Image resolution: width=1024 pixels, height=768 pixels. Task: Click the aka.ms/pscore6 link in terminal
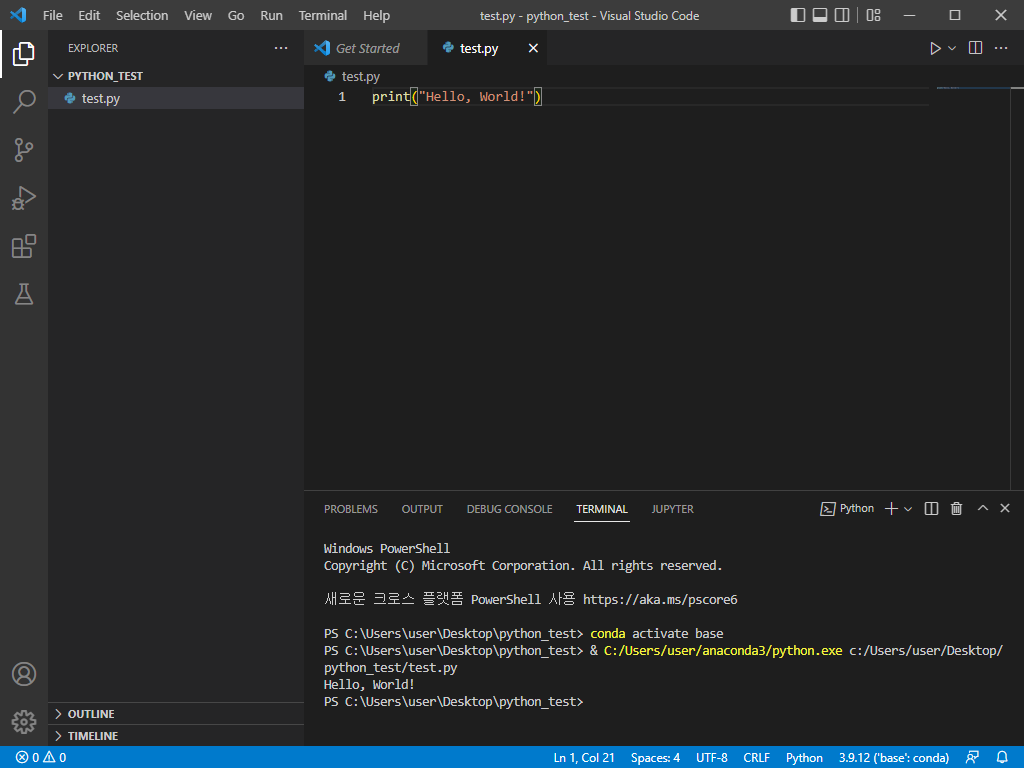(660, 600)
